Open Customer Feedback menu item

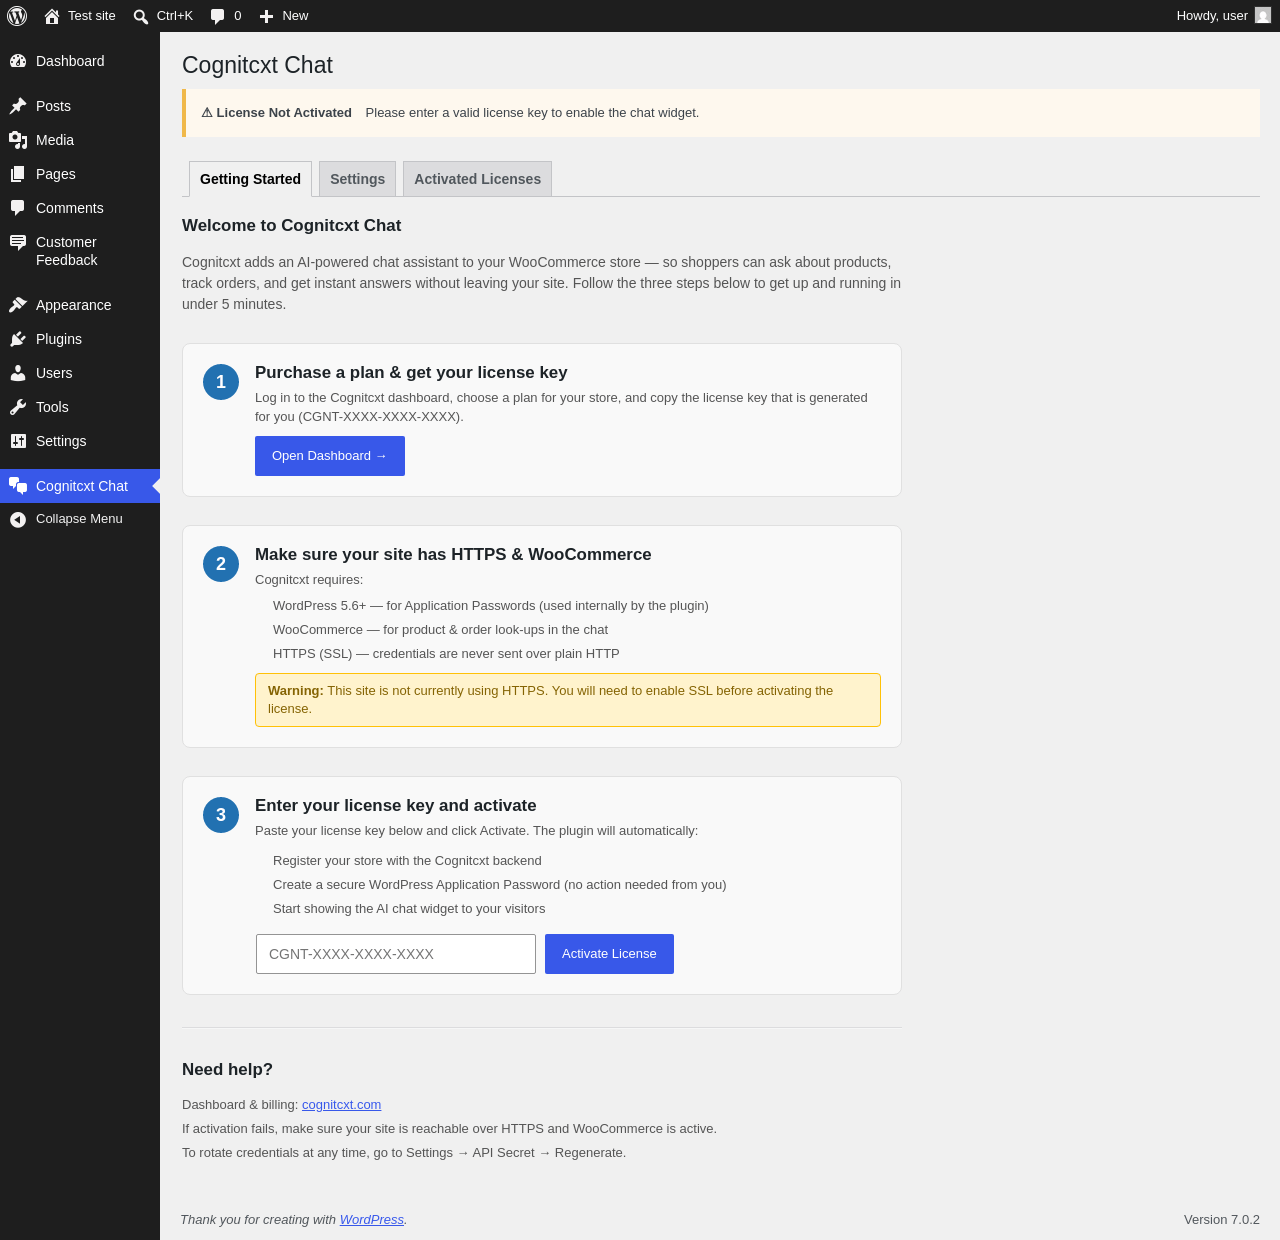point(80,251)
